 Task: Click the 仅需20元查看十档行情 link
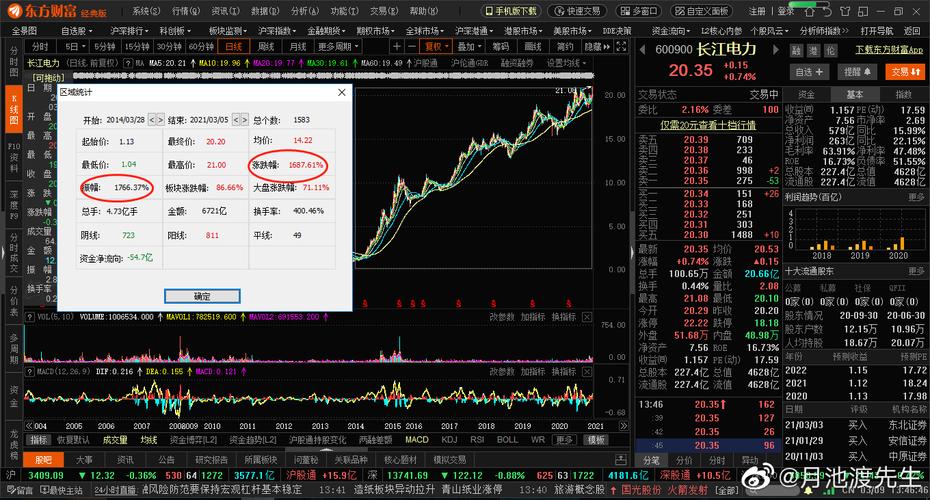point(708,125)
